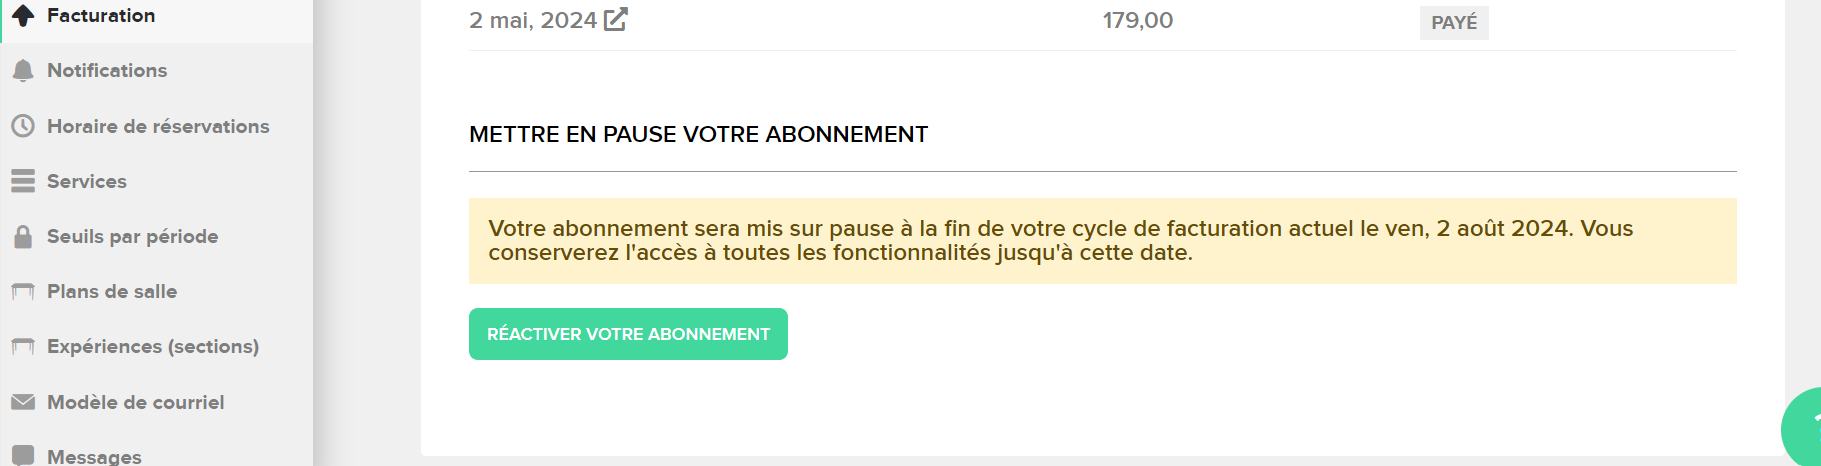
Task: Open the Facturation sidebar entry
Action: [x=101, y=15]
